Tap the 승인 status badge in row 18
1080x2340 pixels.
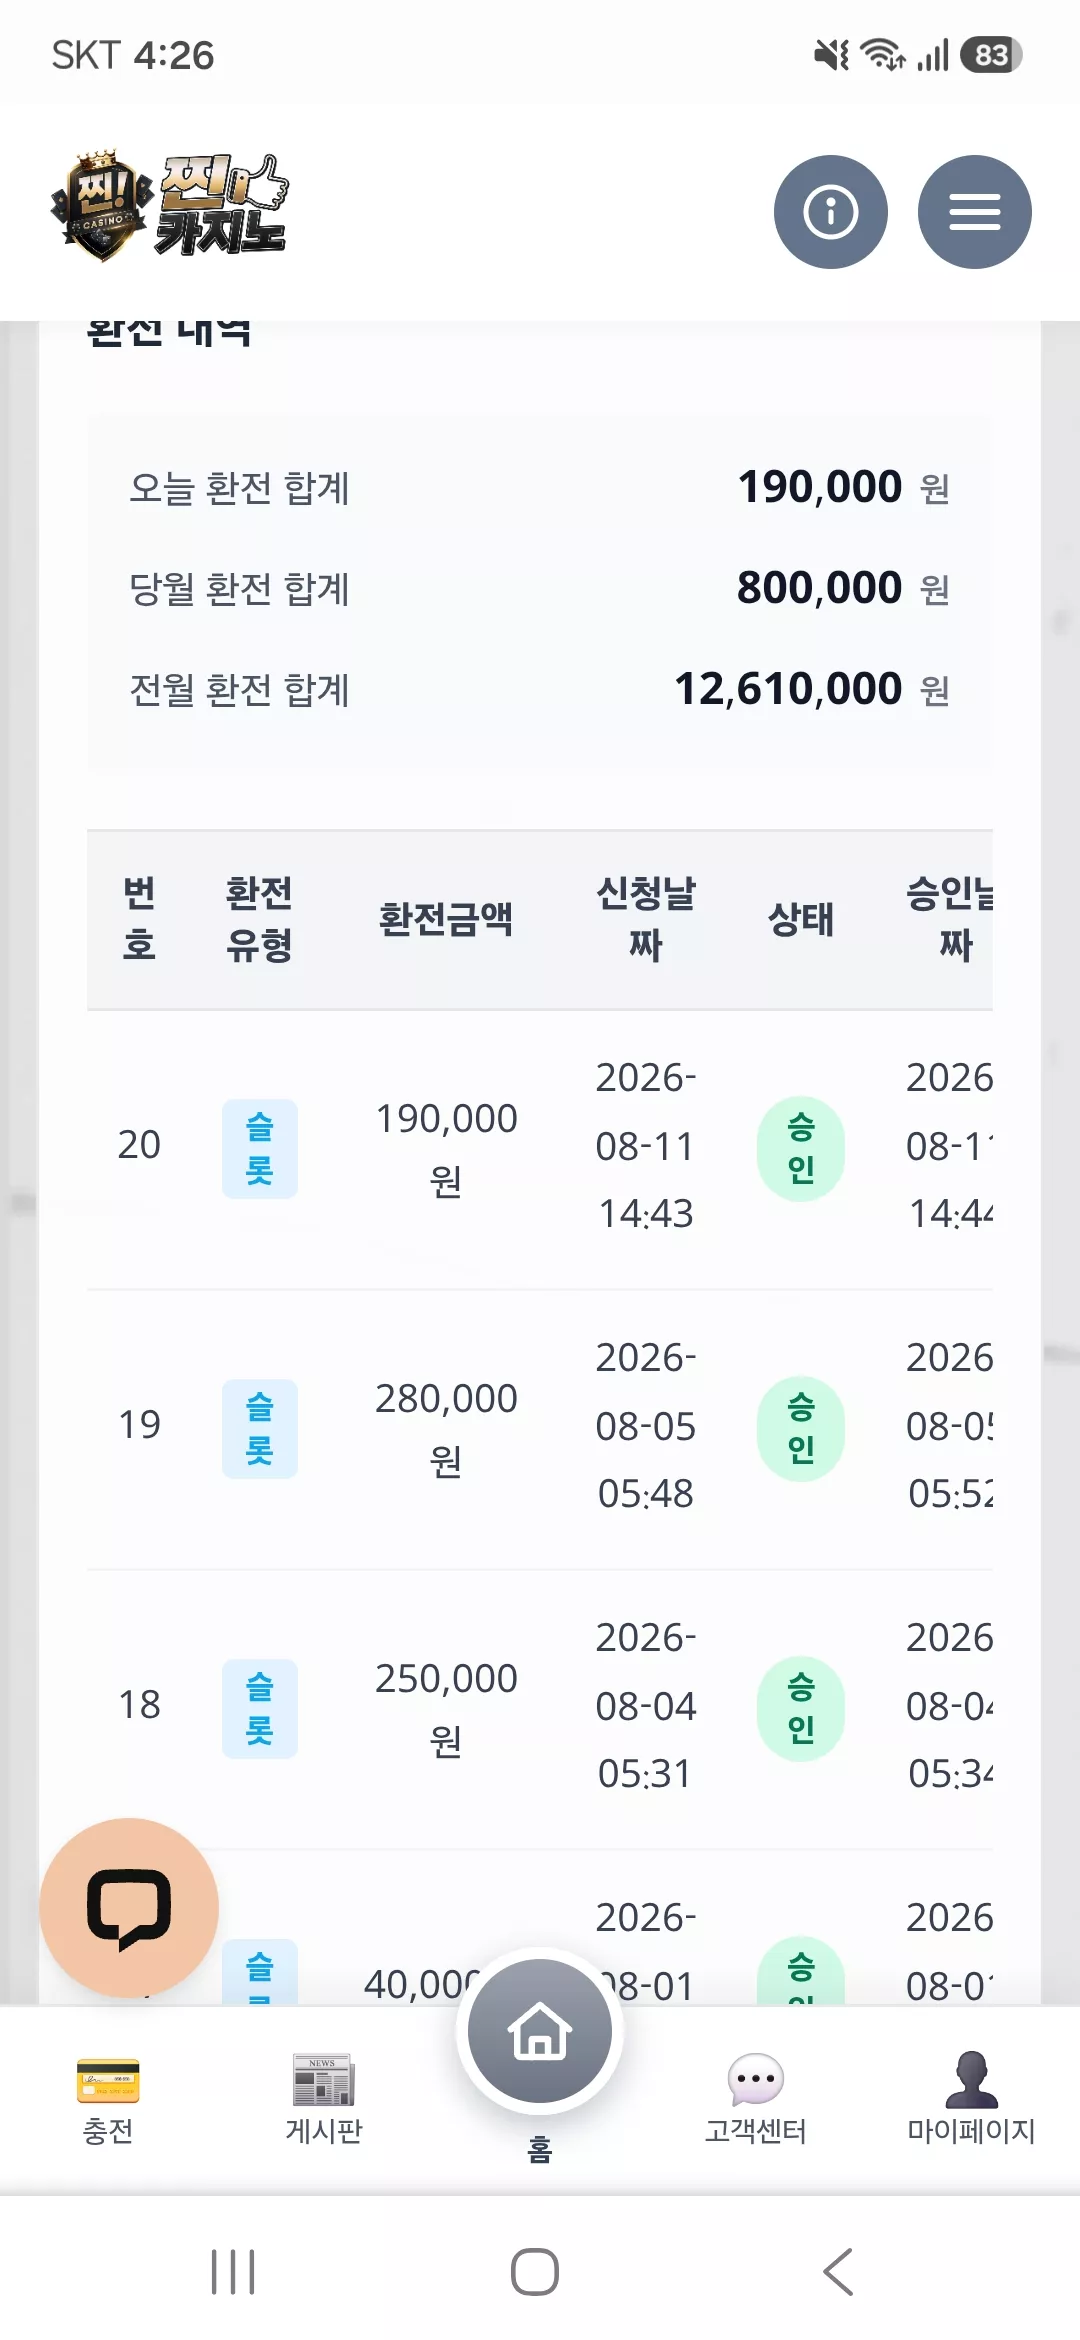[x=801, y=1708]
